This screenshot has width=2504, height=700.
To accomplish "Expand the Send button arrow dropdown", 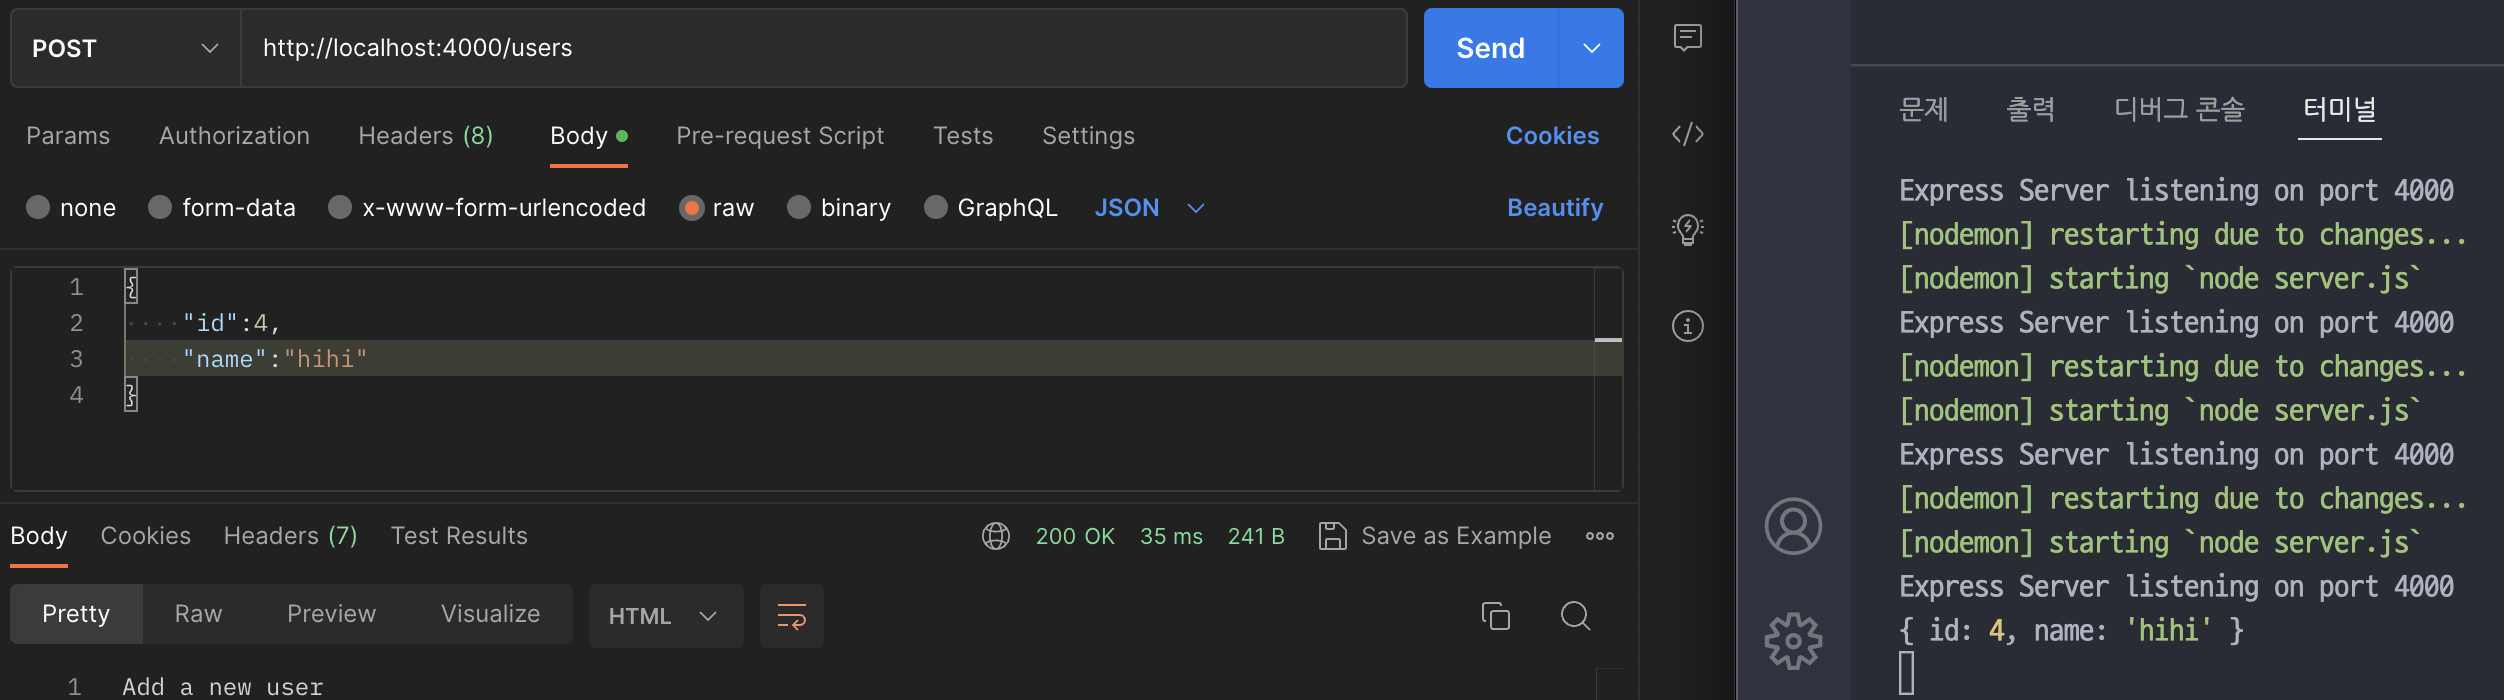I will coord(1592,48).
